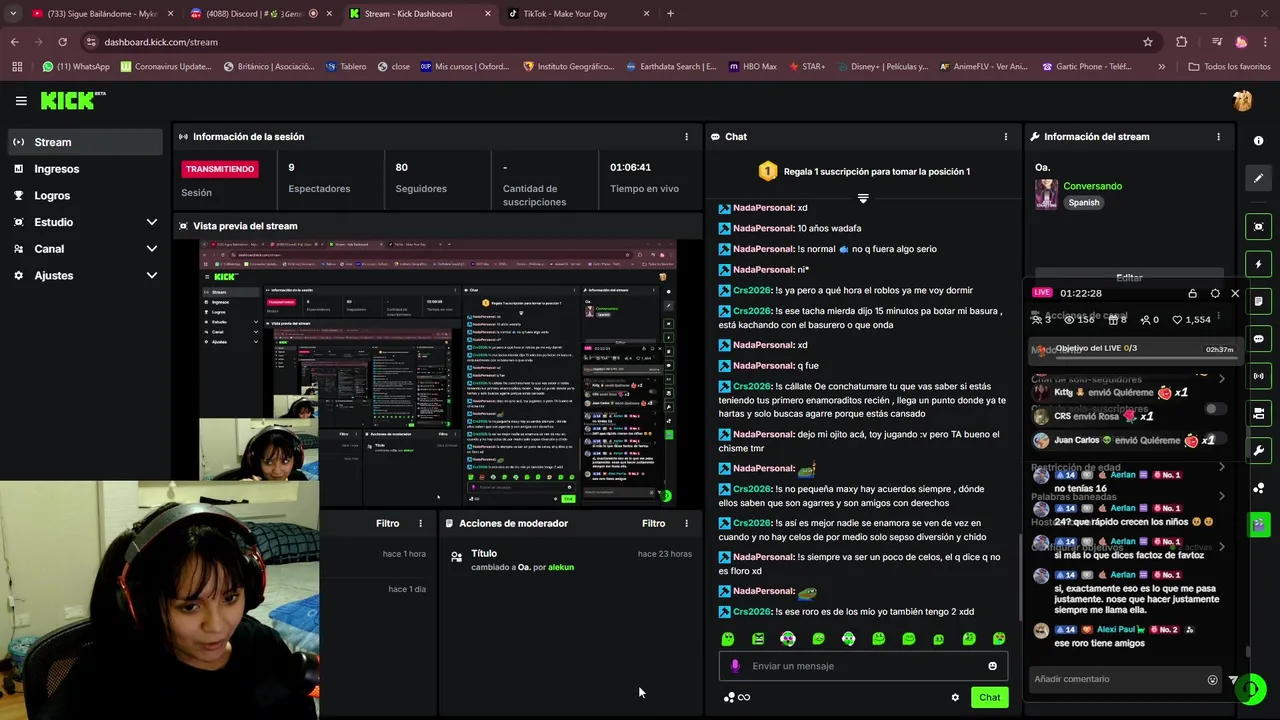Open the Chat panel three-dot menu
1280x720 pixels.
(x=1006, y=137)
